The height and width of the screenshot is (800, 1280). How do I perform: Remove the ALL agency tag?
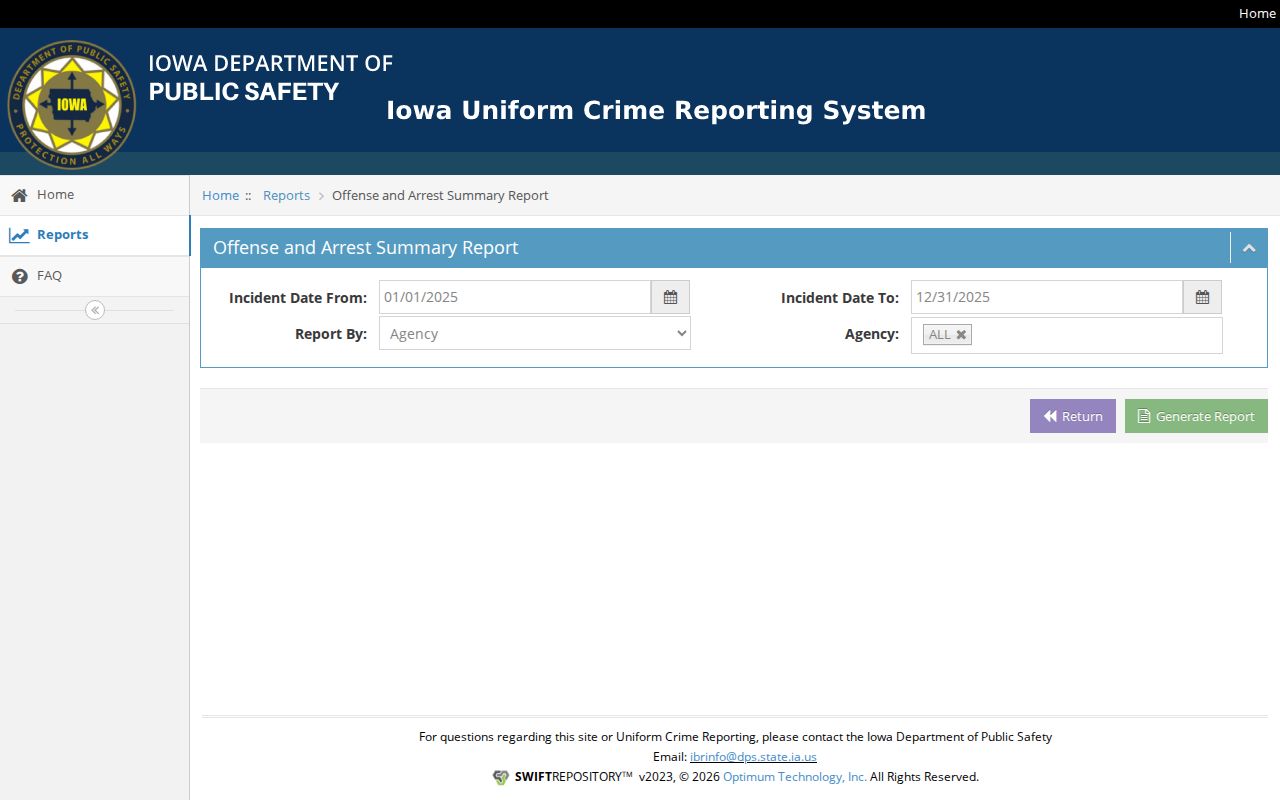[x=961, y=335]
